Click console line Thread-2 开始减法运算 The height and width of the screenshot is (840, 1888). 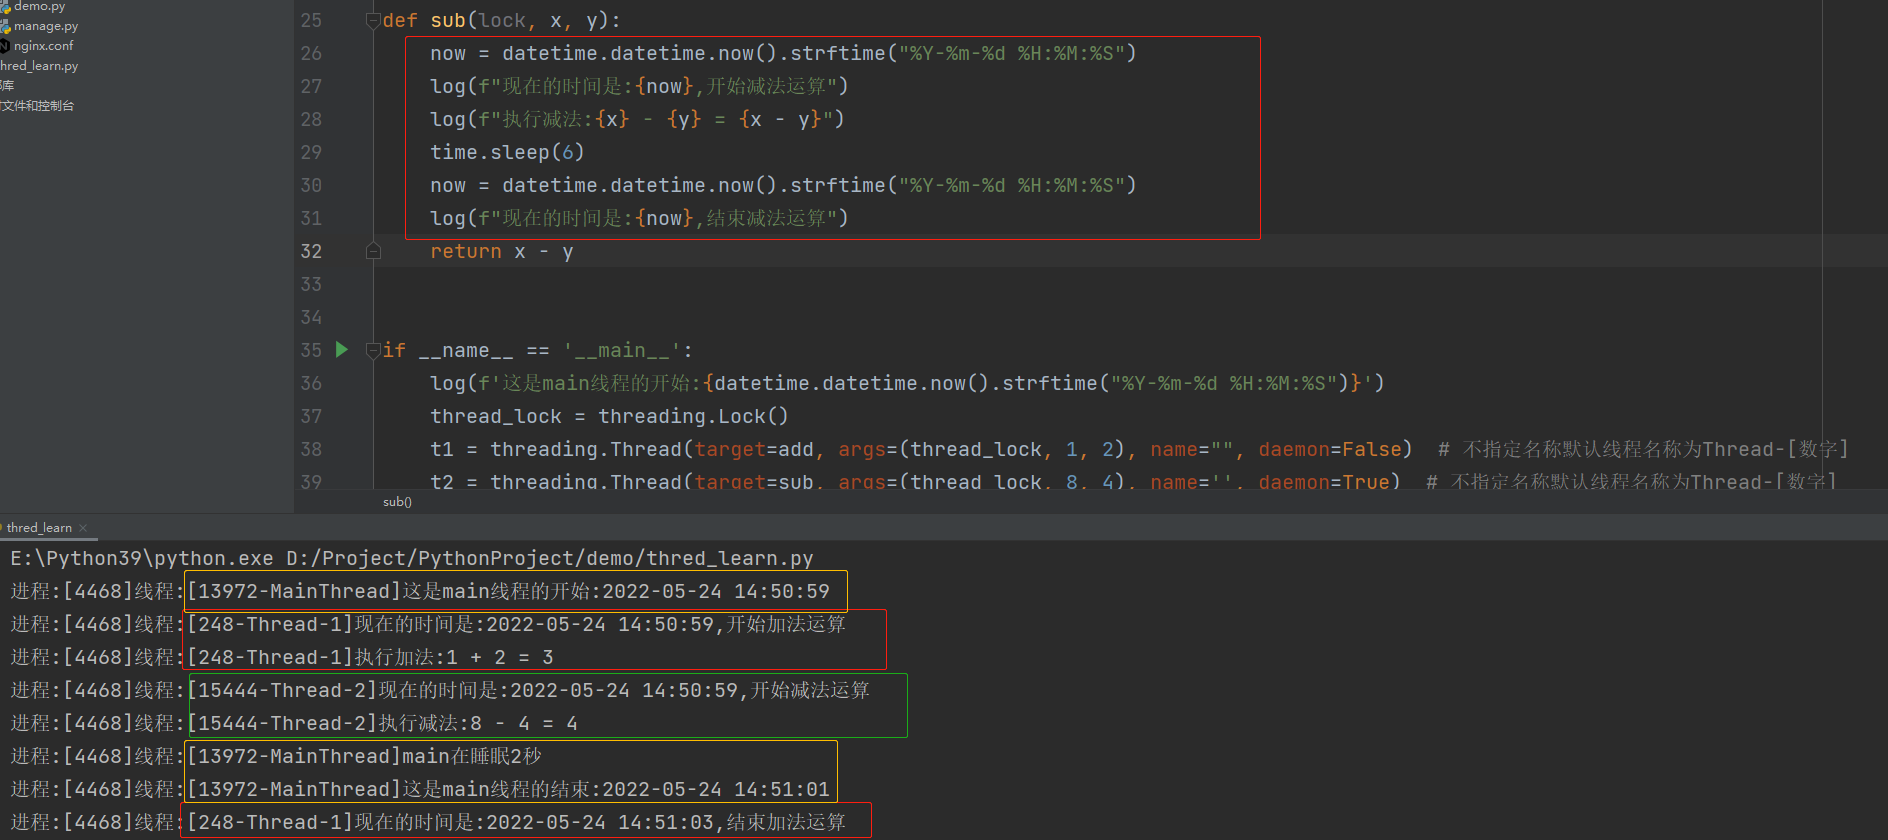[x=440, y=690]
